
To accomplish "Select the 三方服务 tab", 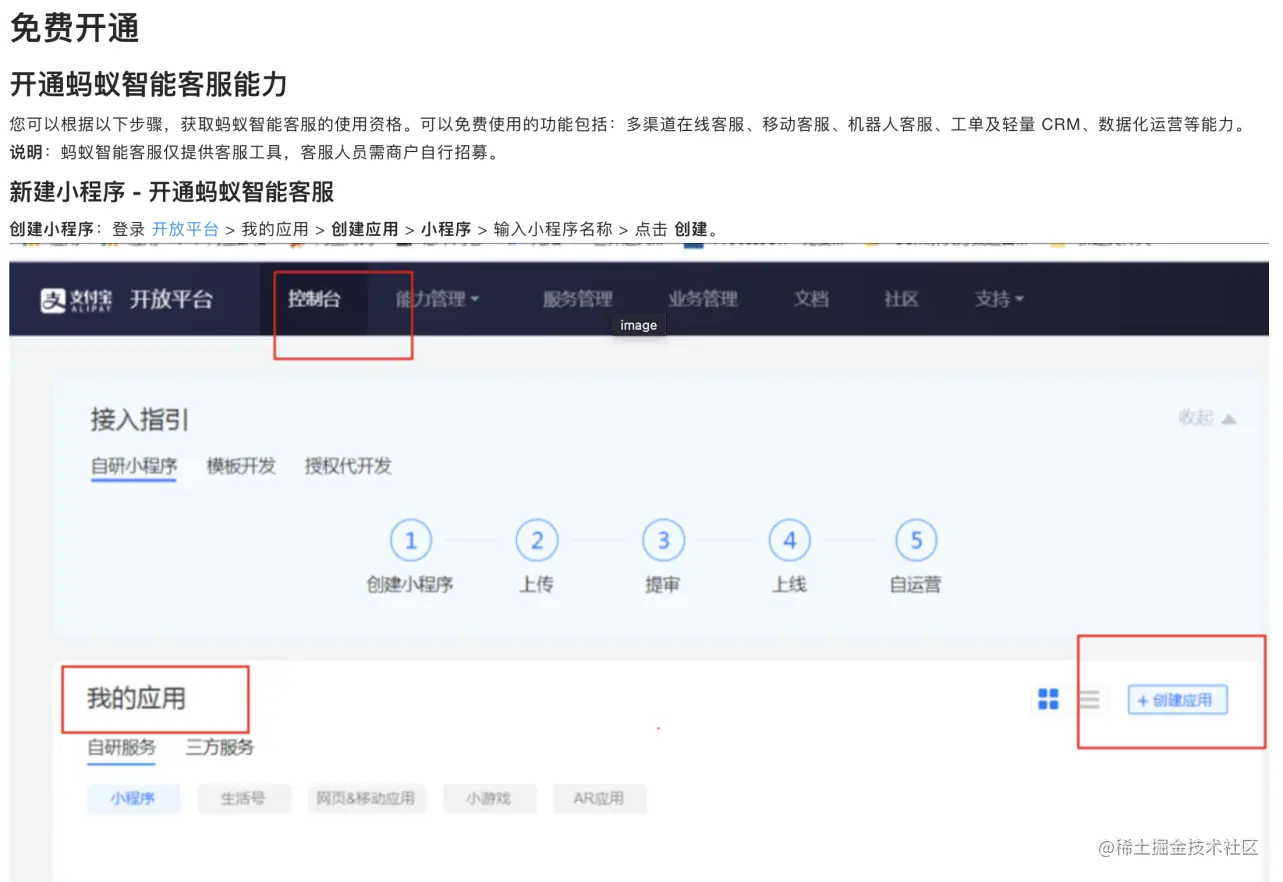I will click(220, 747).
